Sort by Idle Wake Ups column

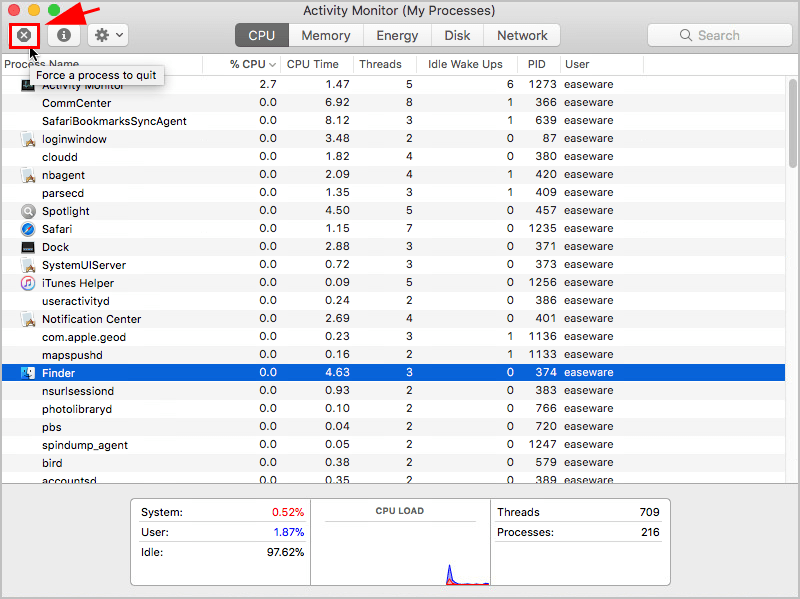467,64
